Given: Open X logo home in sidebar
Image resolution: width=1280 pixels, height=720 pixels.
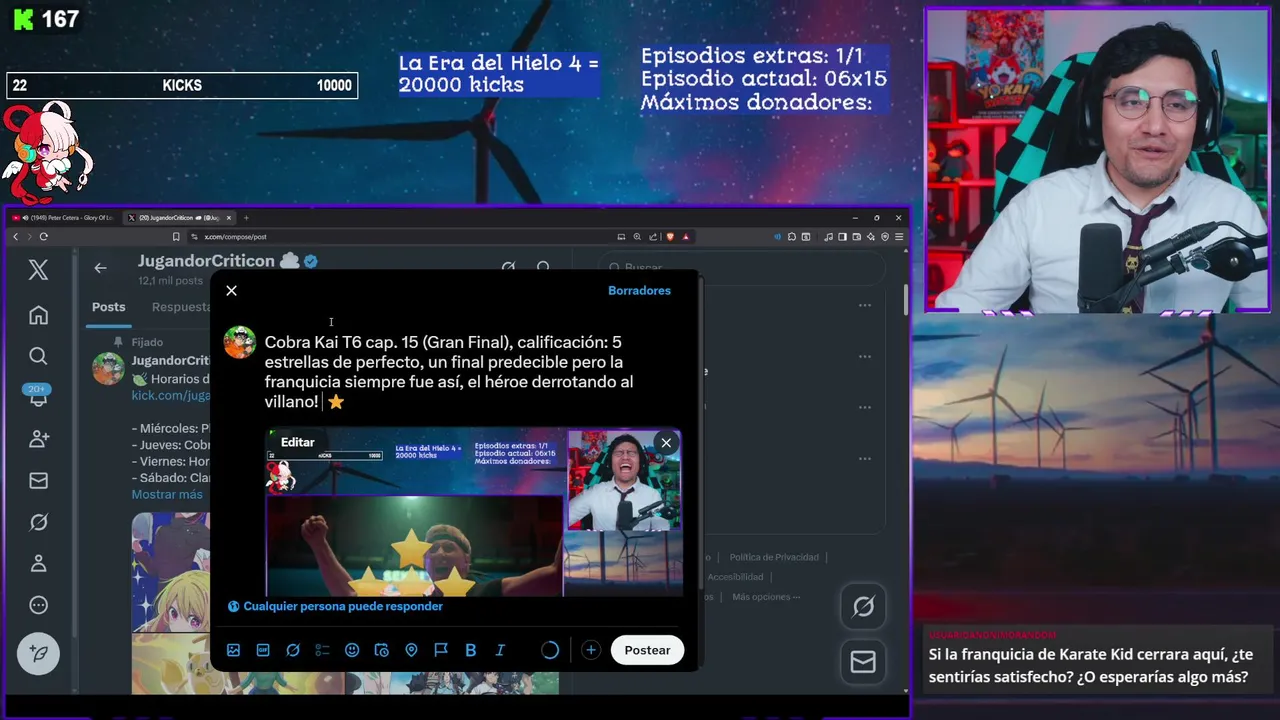Looking at the screenshot, I should pos(38,269).
